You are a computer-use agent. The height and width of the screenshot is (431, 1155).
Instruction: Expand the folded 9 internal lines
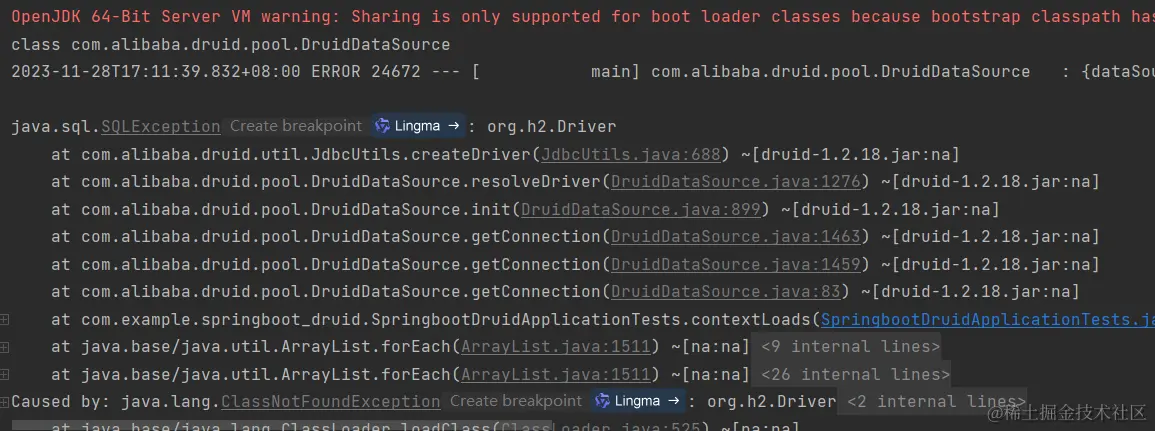click(850, 347)
